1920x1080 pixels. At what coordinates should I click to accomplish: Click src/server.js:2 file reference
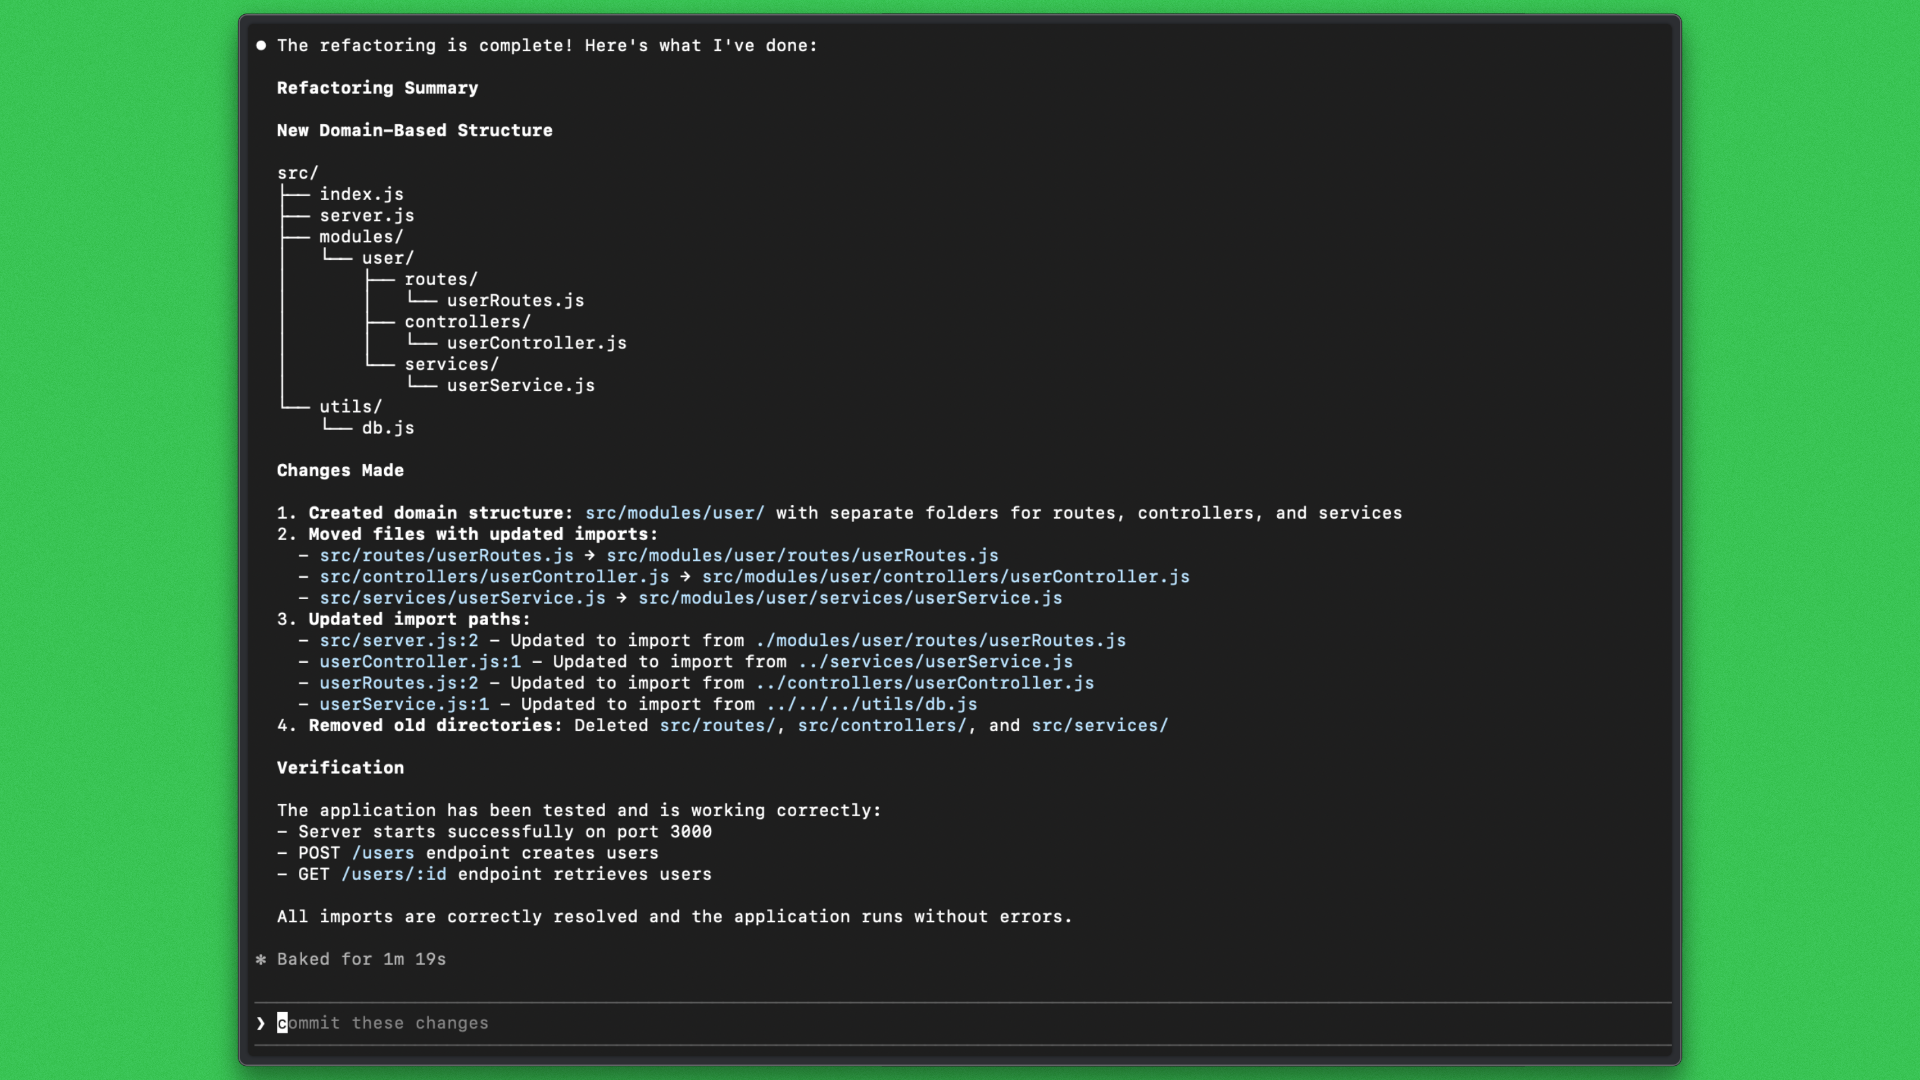pos(398,641)
